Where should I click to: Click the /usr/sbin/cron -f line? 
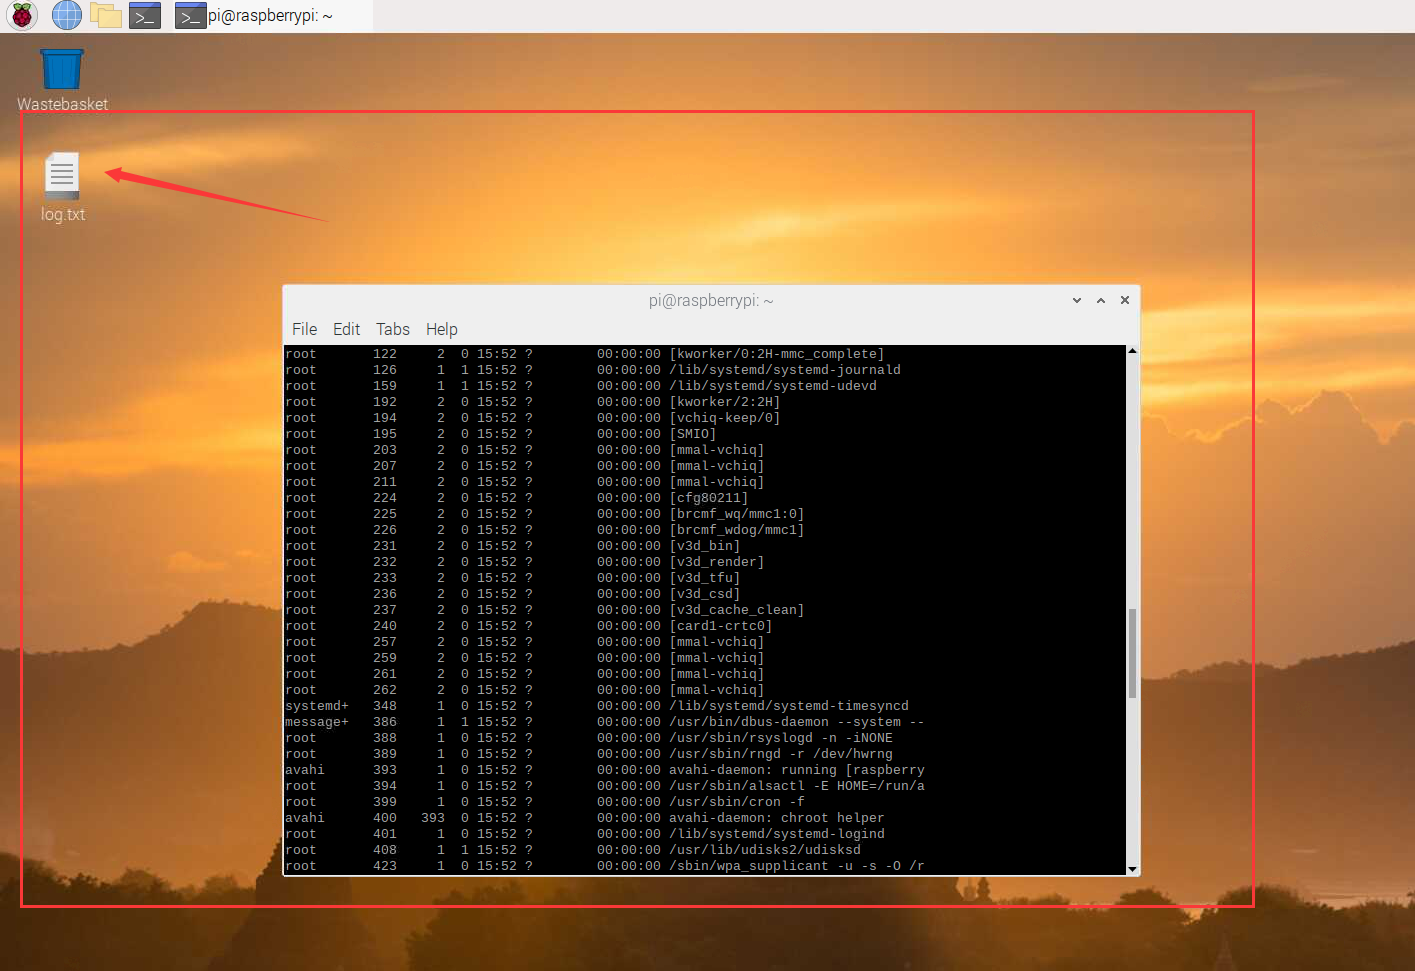(x=545, y=802)
